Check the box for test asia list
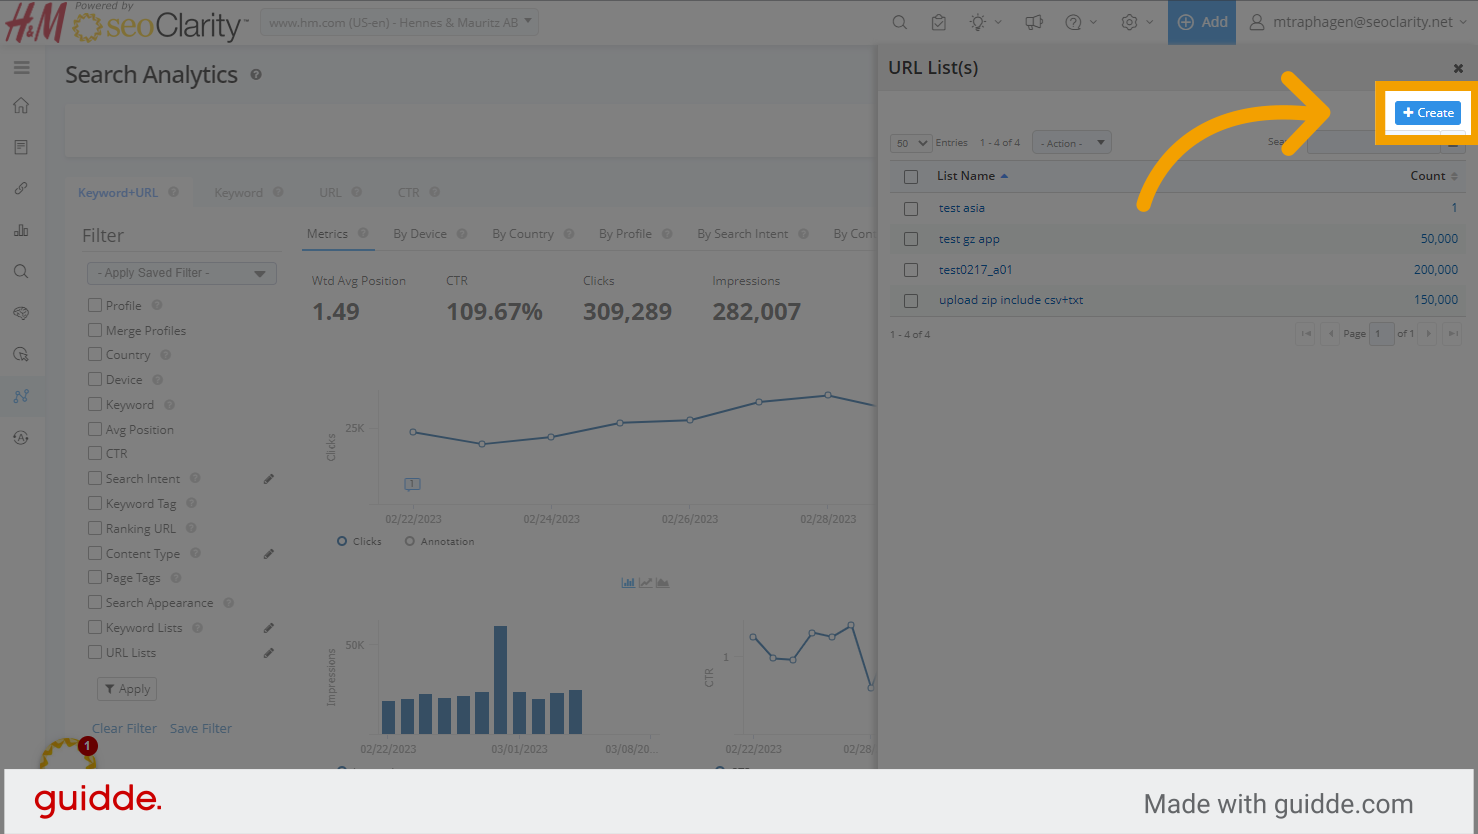 tap(910, 209)
